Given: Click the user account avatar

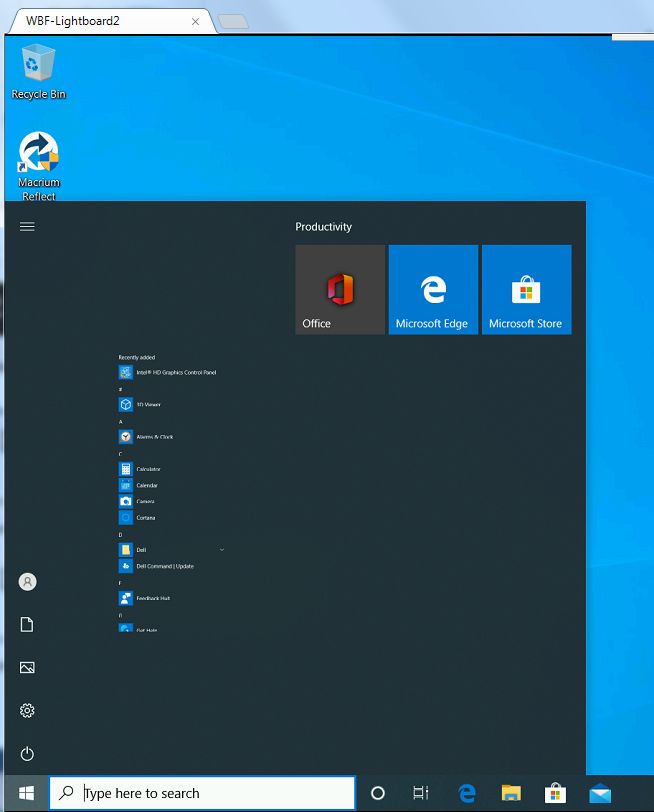Looking at the screenshot, I should (x=27, y=582).
